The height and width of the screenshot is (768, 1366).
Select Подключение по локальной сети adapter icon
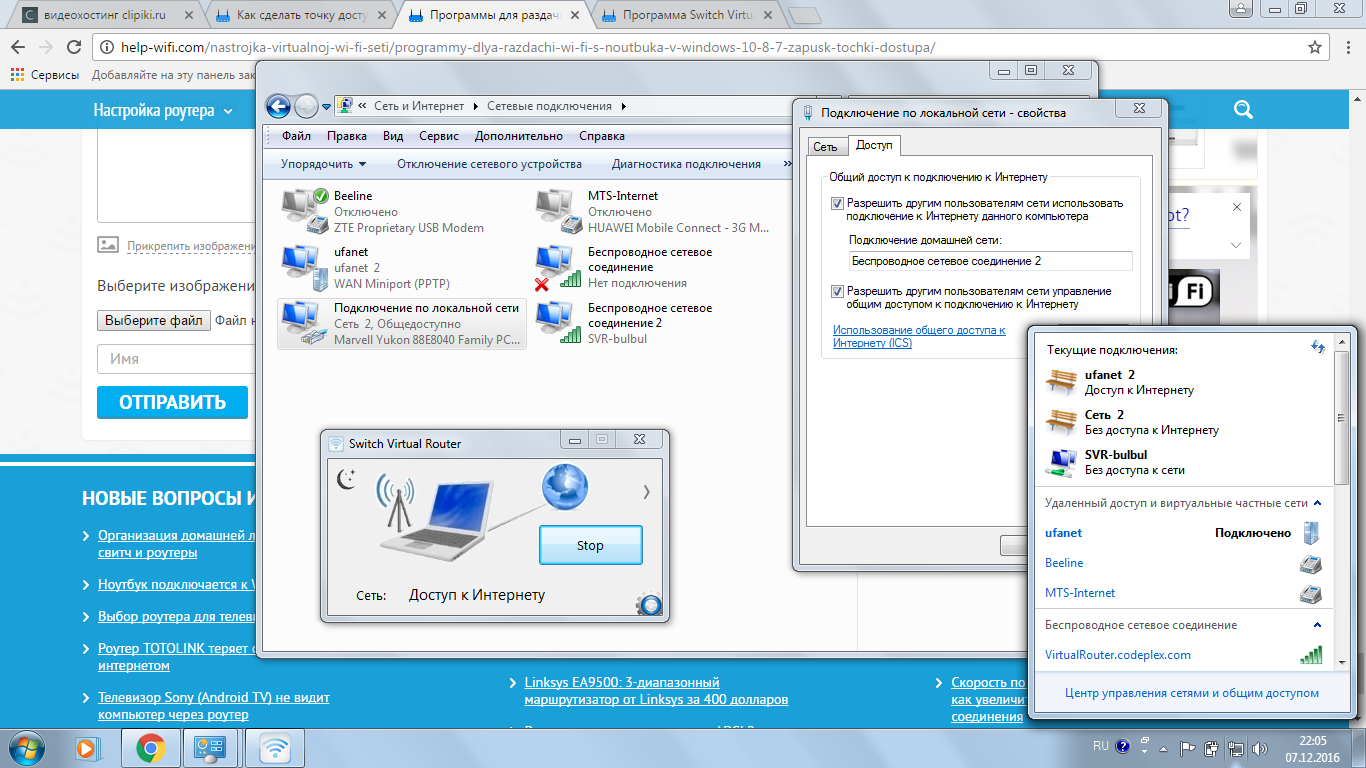pos(305,323)
